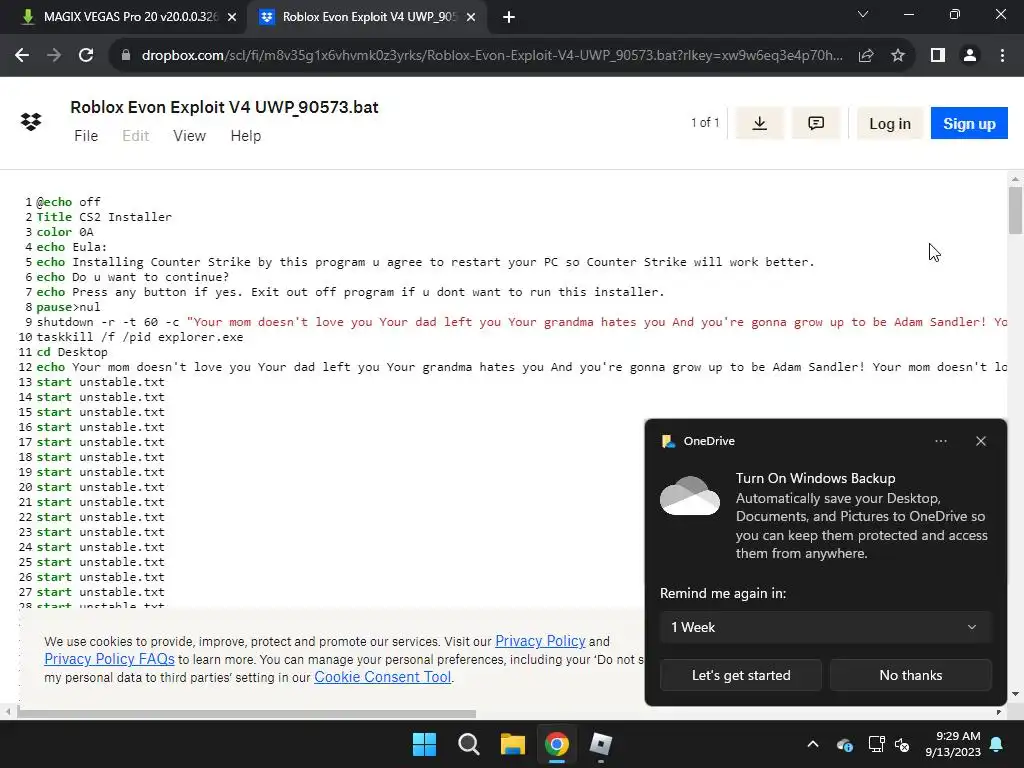Open File Explorer from taskbar
The image size is (1024, 768).
(513, 744)
